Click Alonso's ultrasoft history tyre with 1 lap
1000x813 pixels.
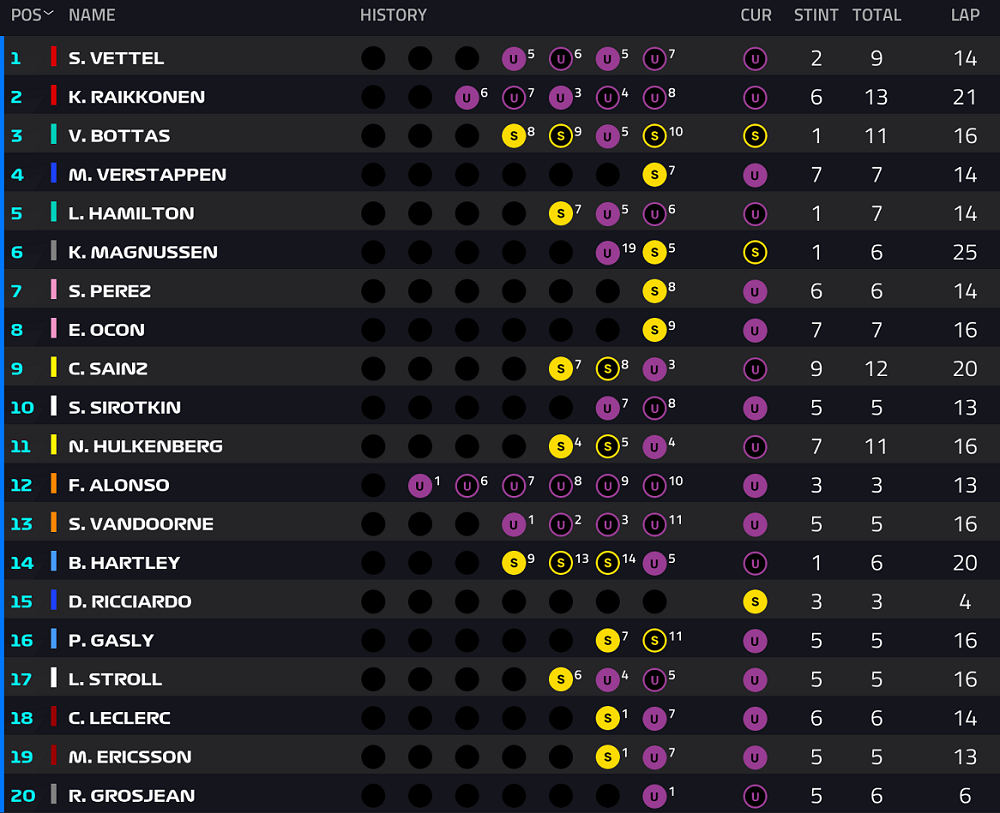420,486
